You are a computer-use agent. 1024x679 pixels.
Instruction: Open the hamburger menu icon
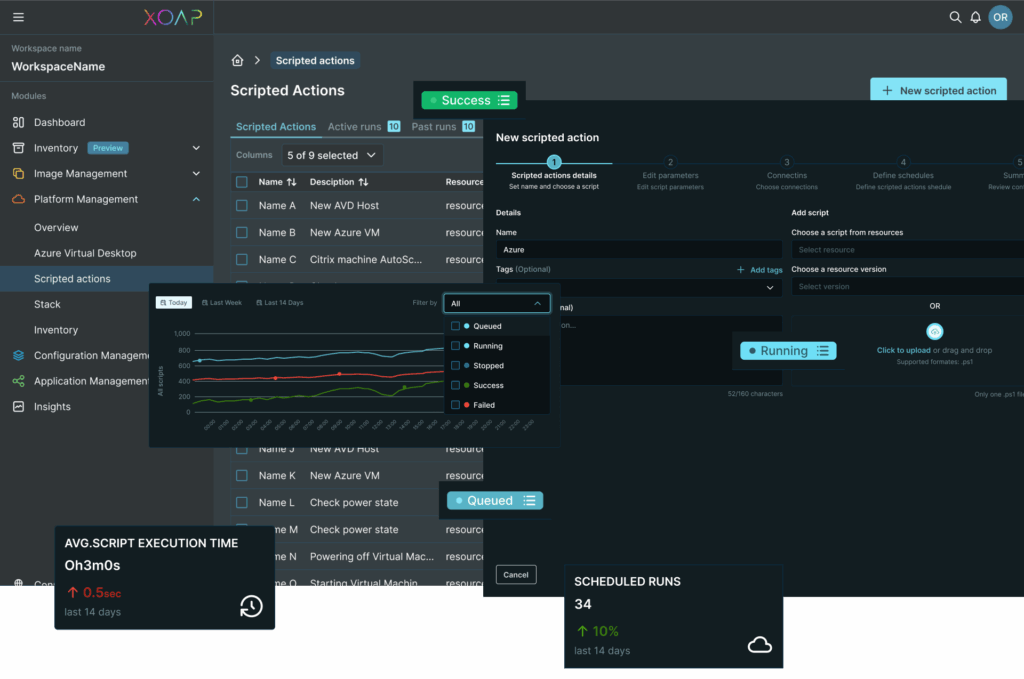pos(18,17)
